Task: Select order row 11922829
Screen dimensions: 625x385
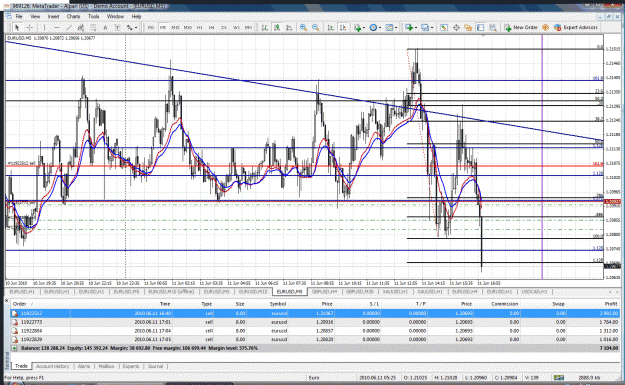Action: (x=314, y=340)
